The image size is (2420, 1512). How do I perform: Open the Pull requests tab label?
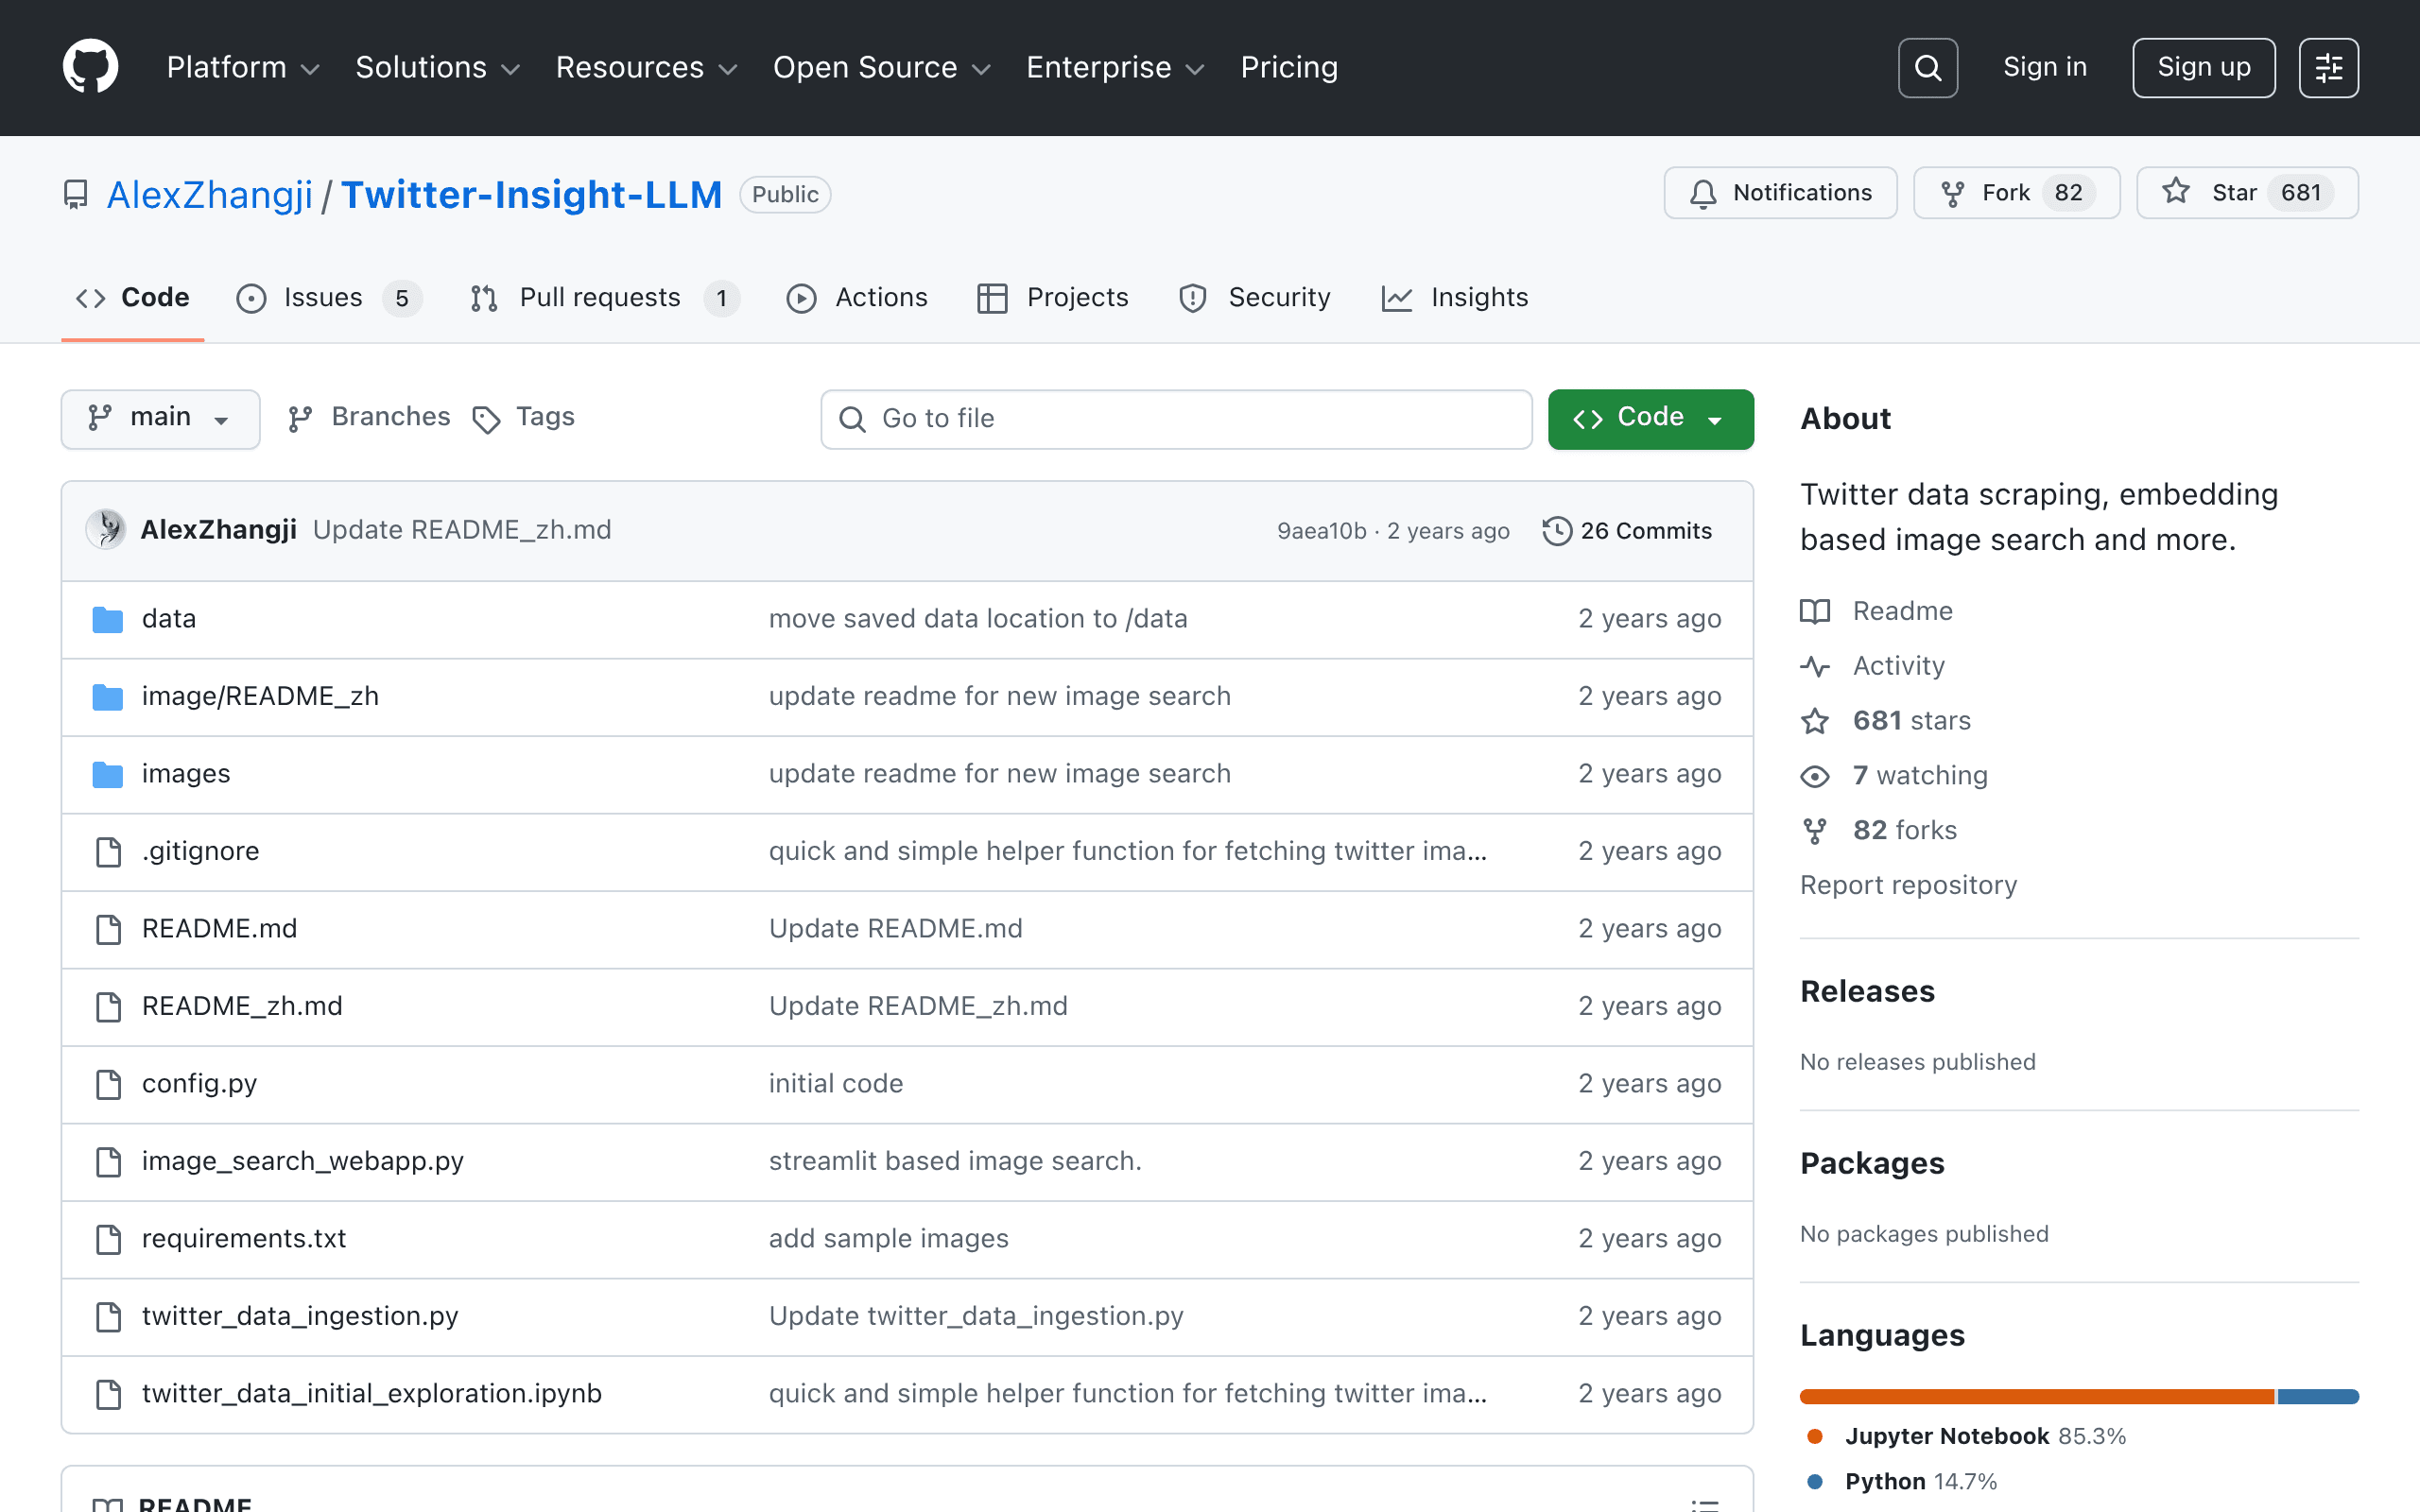[600, 298]
